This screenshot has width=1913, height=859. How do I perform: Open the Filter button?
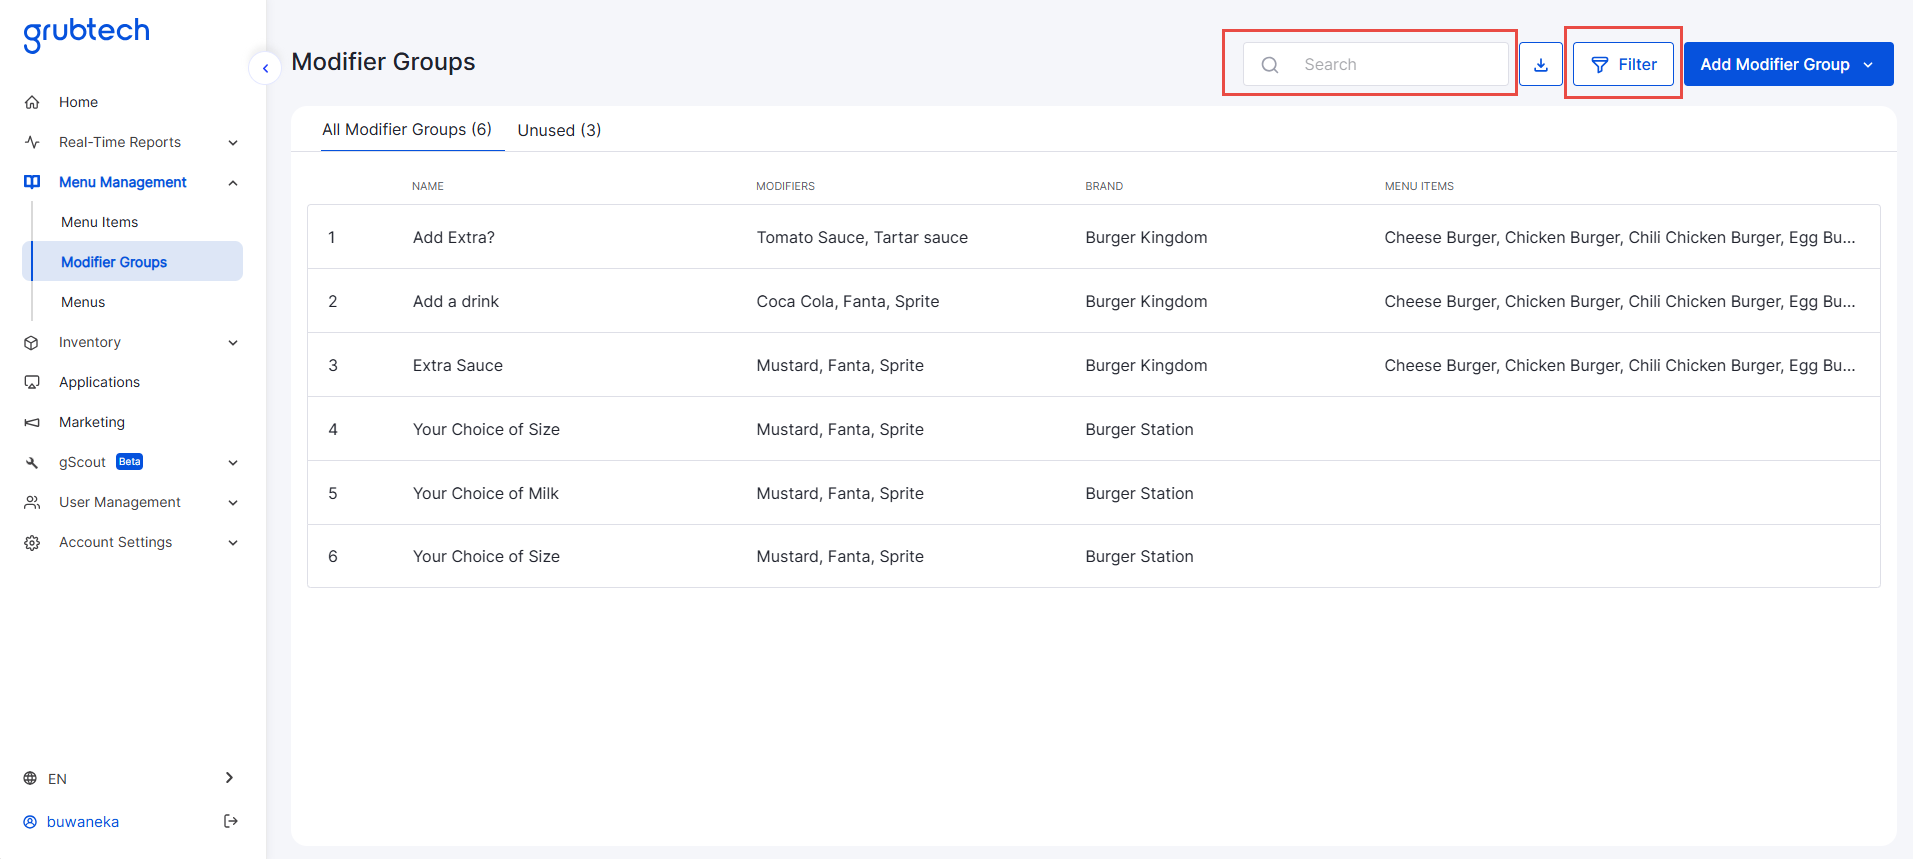pos(1623,64)
